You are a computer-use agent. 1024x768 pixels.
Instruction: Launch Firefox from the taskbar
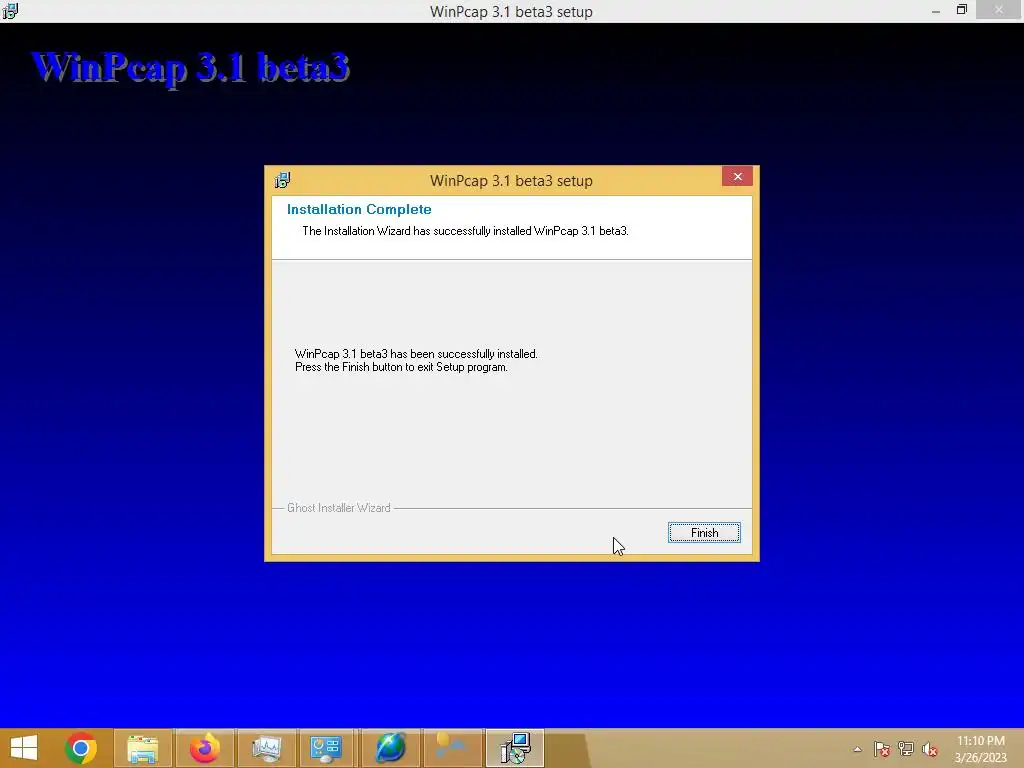(204, 748)
